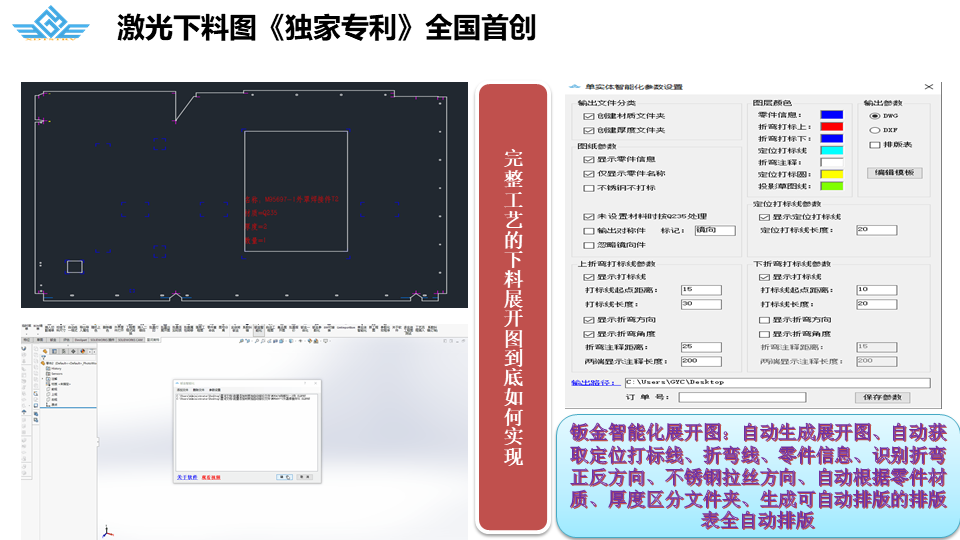Enable the 不锈钢不打标 checkbox
960x540 pixels.
[x=588, y=188]
